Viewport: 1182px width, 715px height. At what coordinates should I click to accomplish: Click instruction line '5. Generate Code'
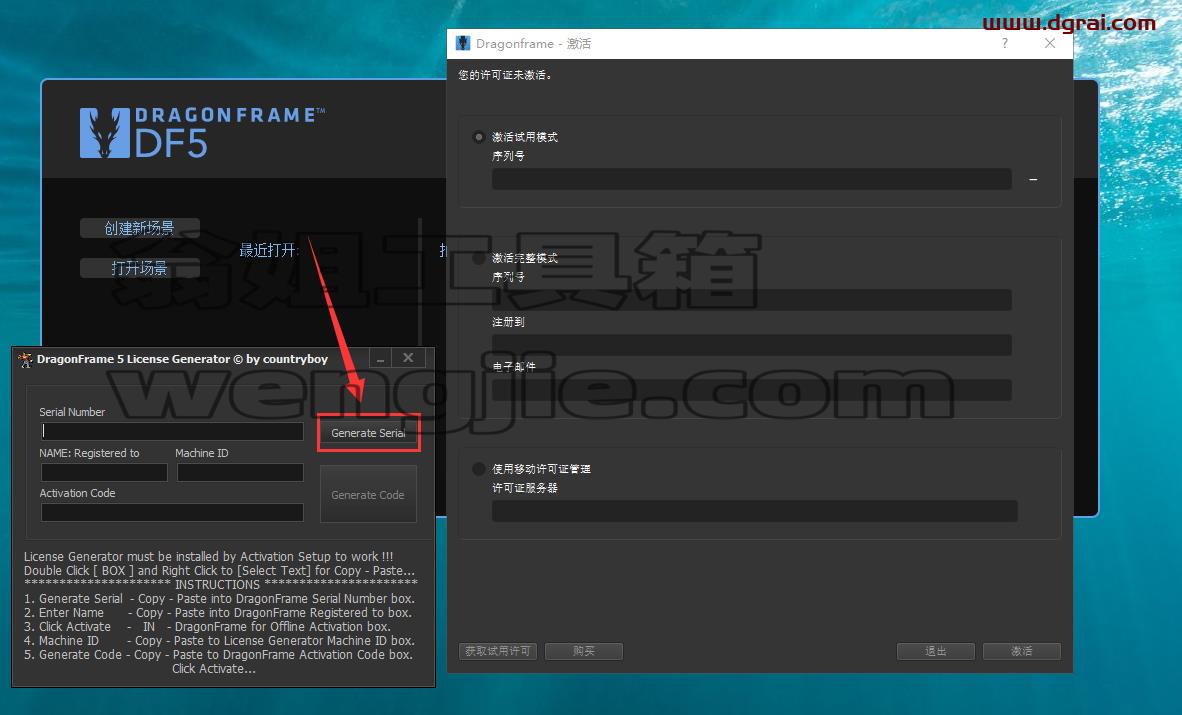pos(219,655)
